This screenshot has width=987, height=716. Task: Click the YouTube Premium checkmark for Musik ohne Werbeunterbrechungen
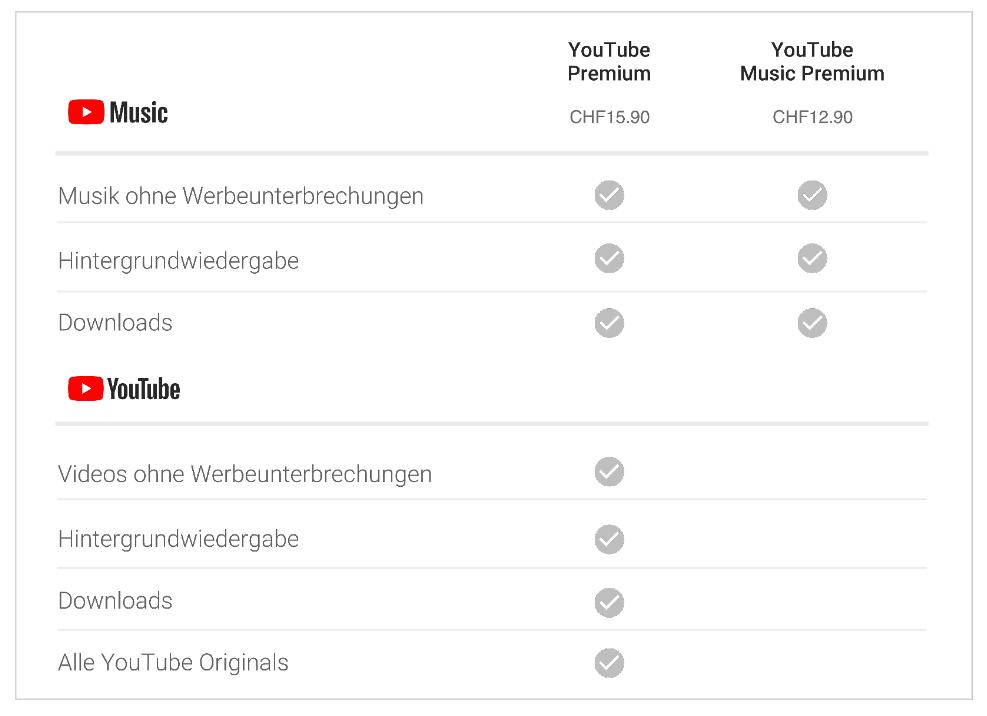(609, 195)
